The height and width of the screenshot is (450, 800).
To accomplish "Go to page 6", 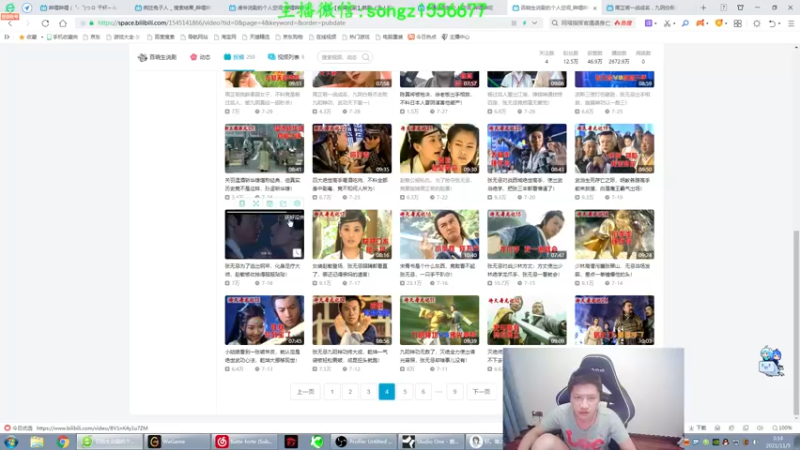I will coord(423,392).
